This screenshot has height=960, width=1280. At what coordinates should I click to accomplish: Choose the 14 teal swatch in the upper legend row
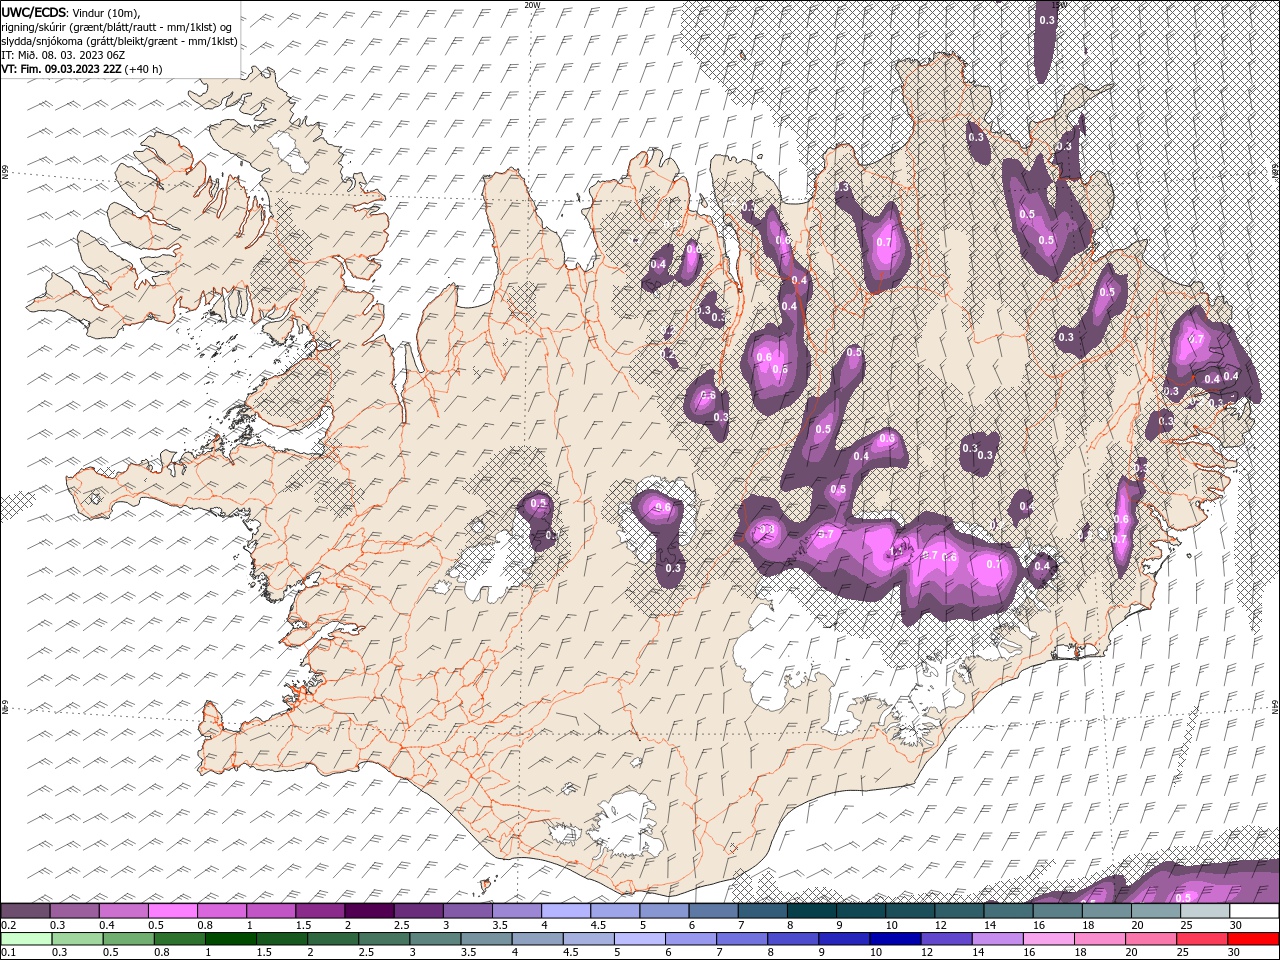[1006, 911]
